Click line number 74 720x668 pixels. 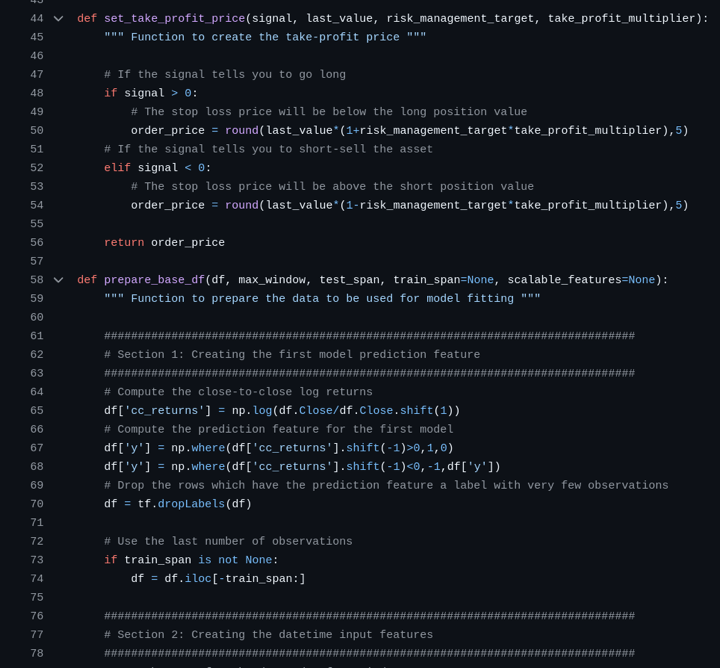[36, 579]
